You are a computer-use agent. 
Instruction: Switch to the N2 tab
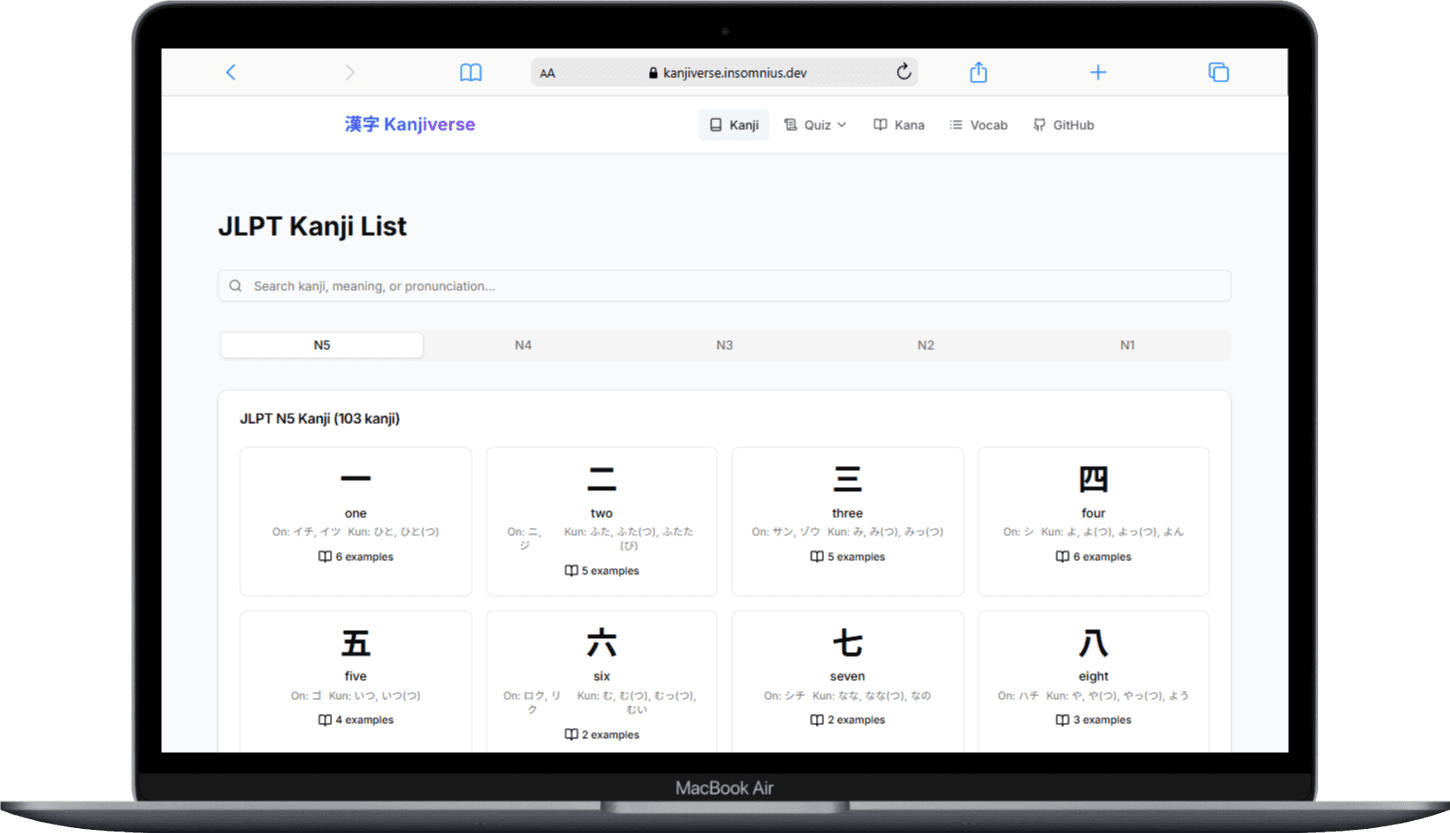(x=926, y=345)
